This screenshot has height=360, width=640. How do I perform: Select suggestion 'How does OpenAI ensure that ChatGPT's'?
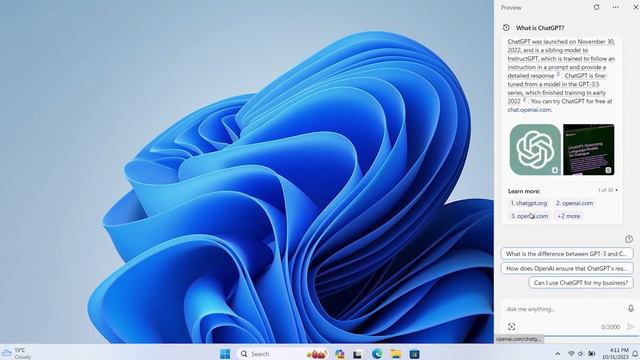[x=567, y=268]
